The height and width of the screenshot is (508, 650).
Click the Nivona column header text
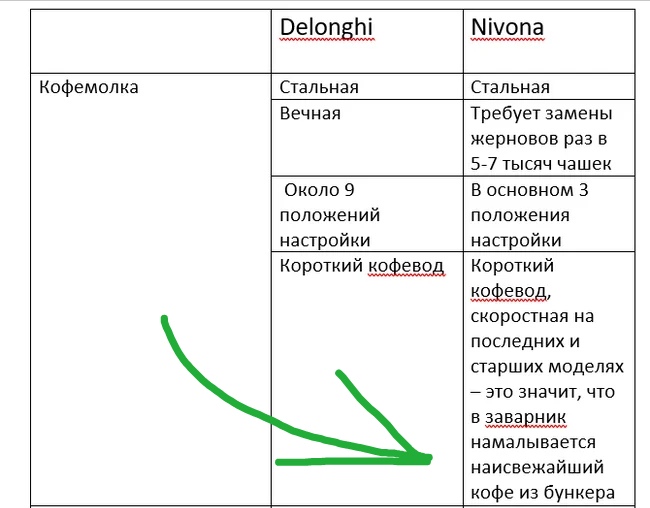[507, 27]
